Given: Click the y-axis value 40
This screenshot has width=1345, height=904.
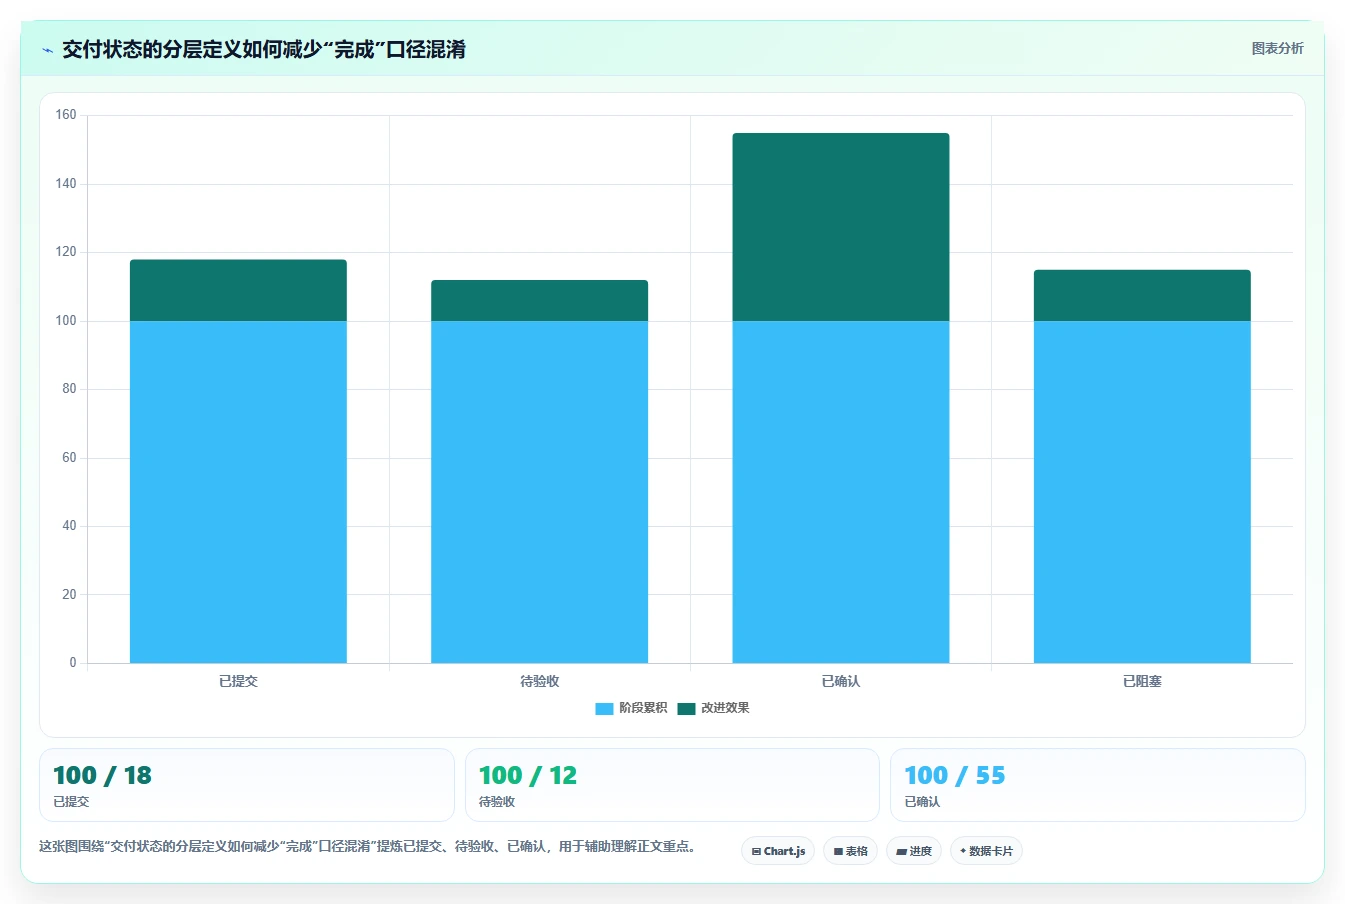Looking at the screenshot, I should pyautogui.click(x=69, y=526).
